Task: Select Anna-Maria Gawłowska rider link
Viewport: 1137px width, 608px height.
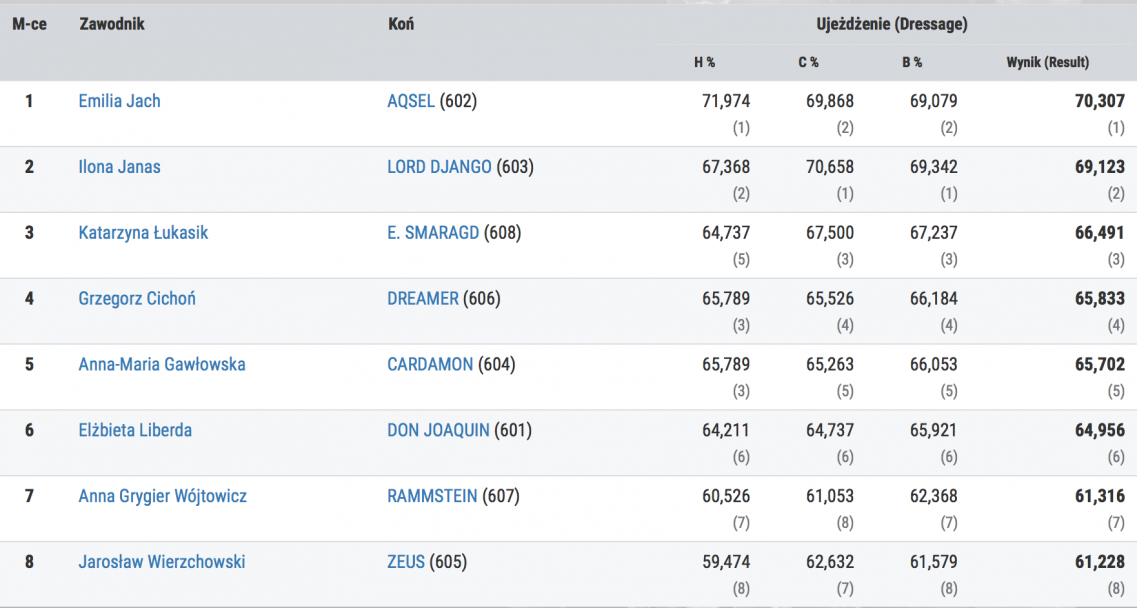Action: click(161, 364)
